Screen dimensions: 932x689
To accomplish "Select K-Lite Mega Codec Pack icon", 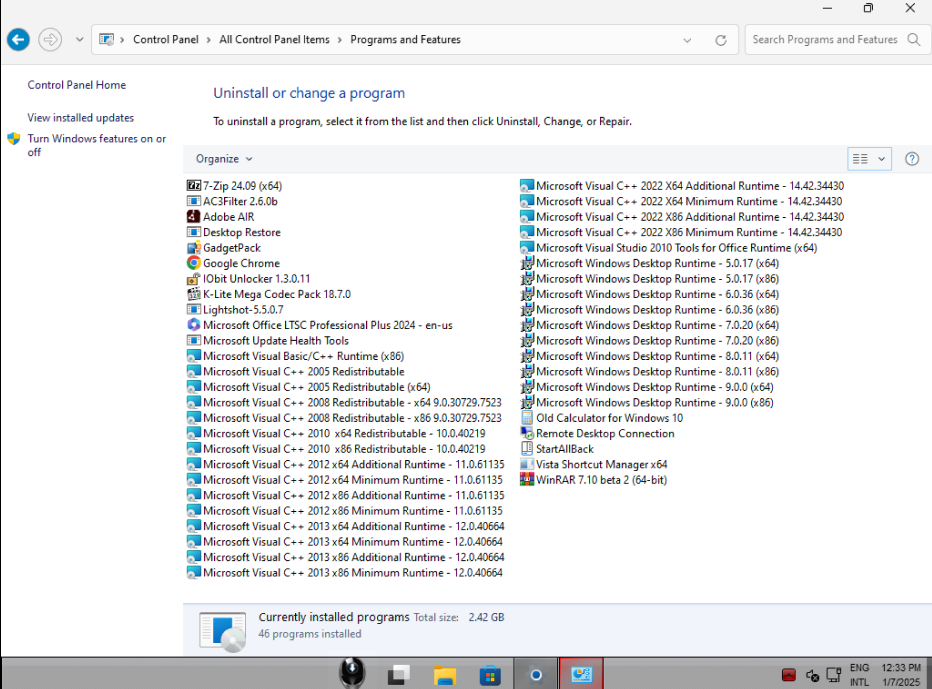I will 194,294.
